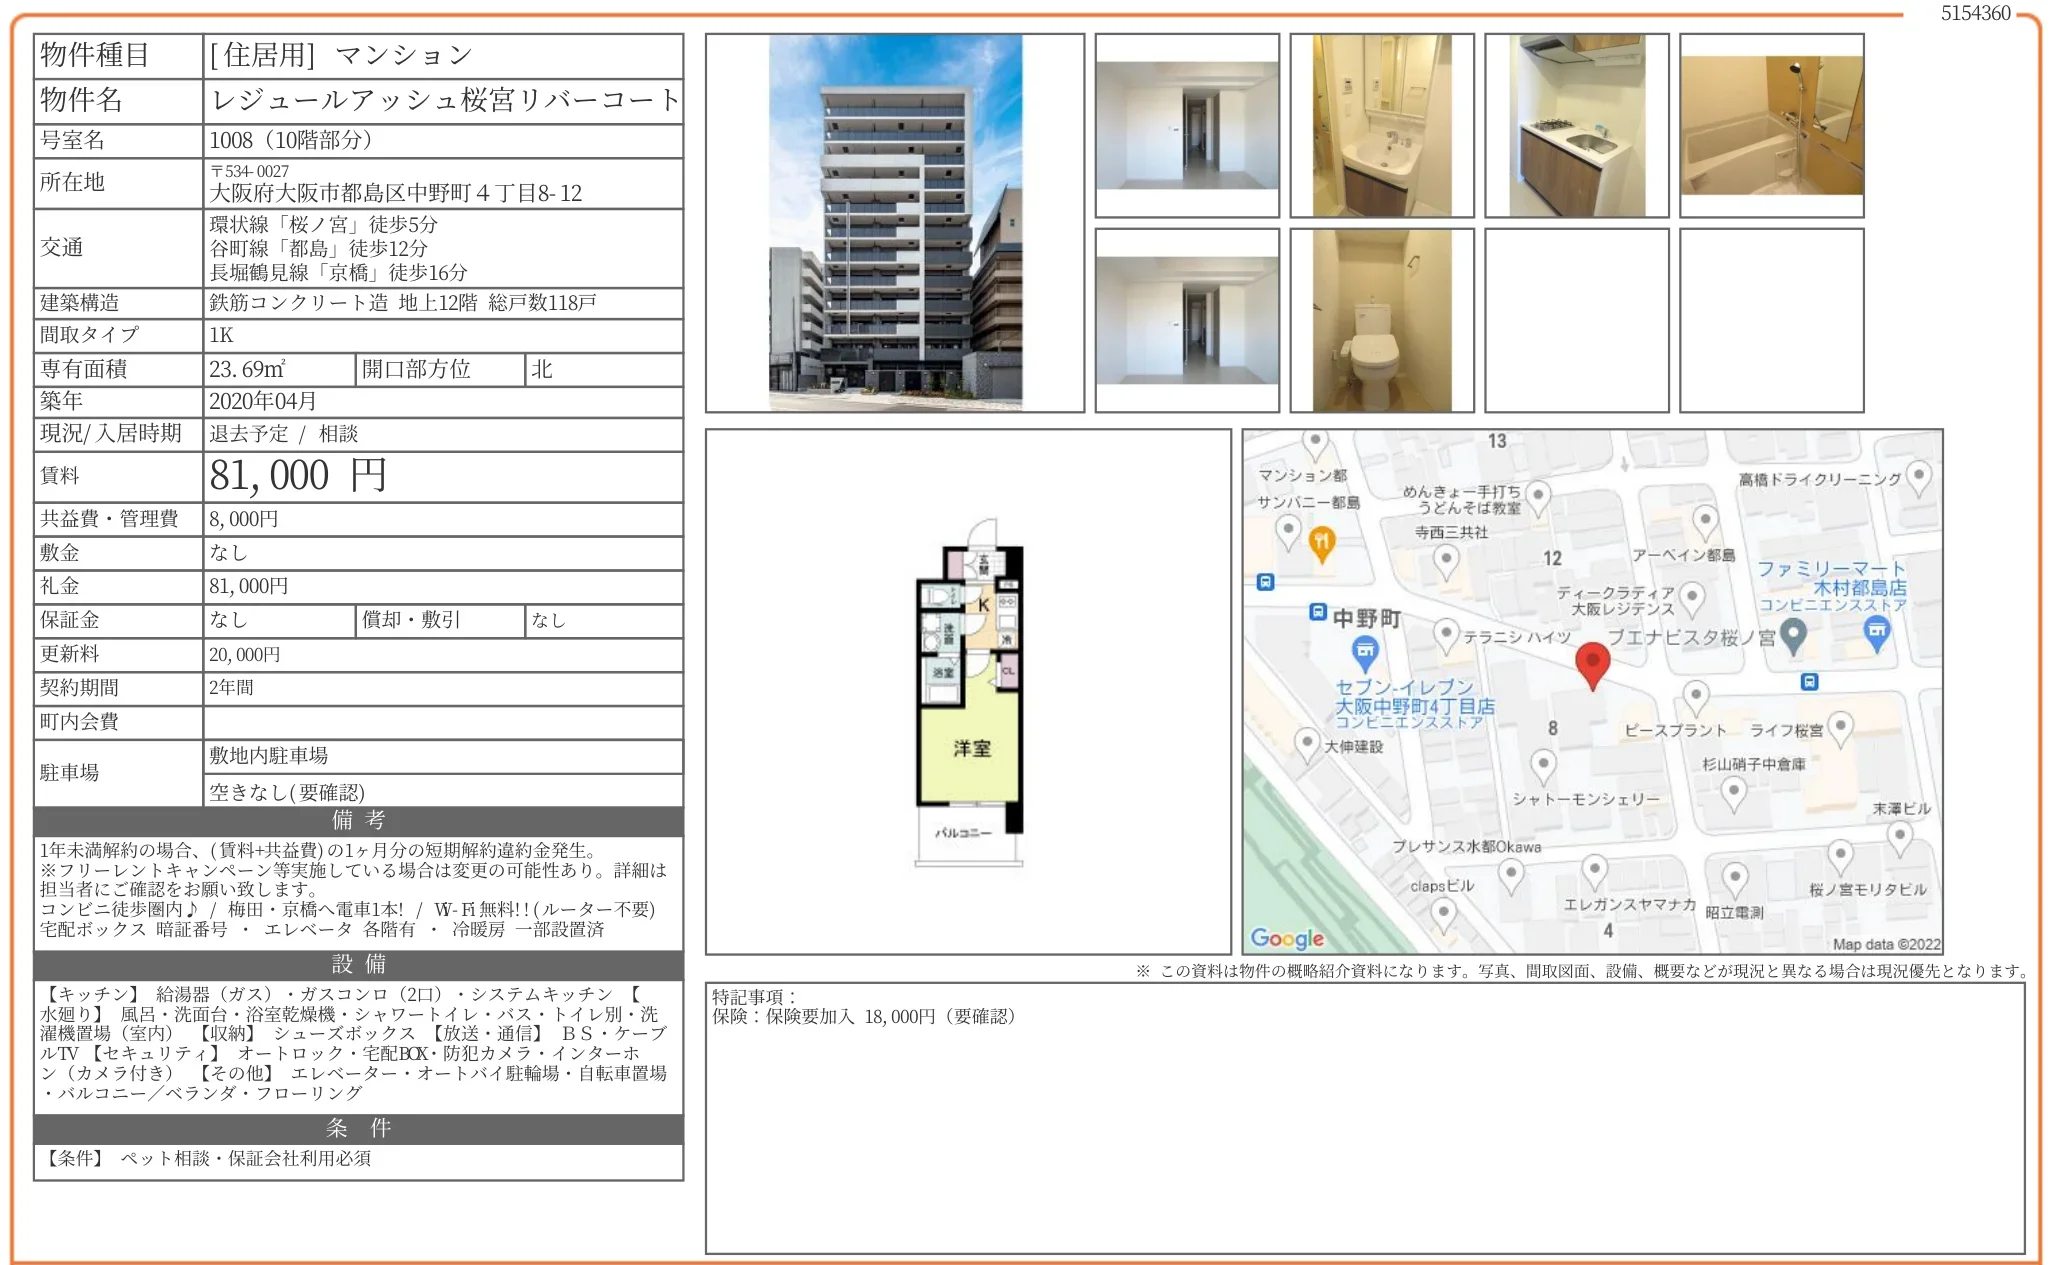Open the washbasin photo thumbnail

pyautogui.click(x=1381, y=126)
